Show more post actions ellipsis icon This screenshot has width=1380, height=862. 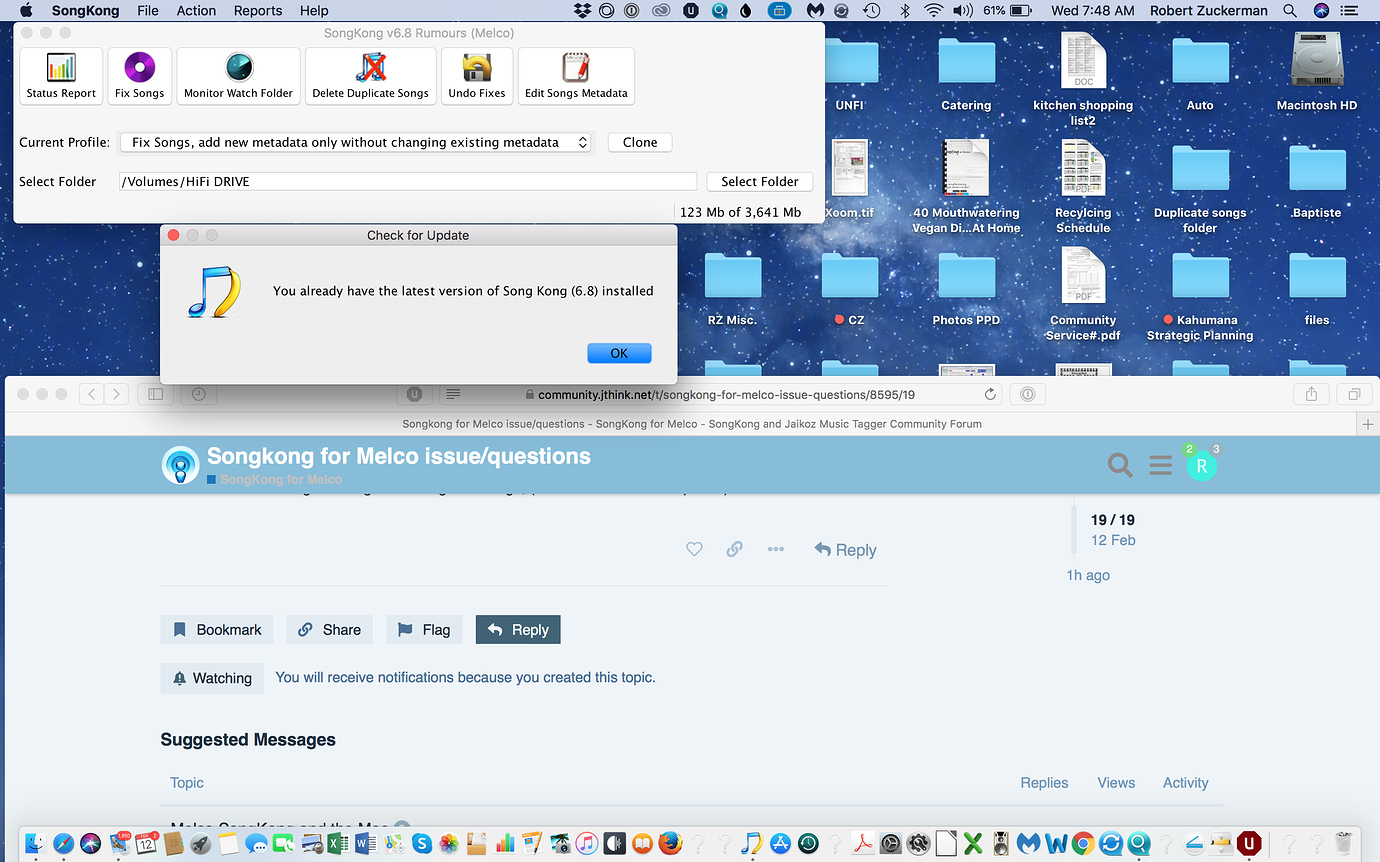[775, 549]
